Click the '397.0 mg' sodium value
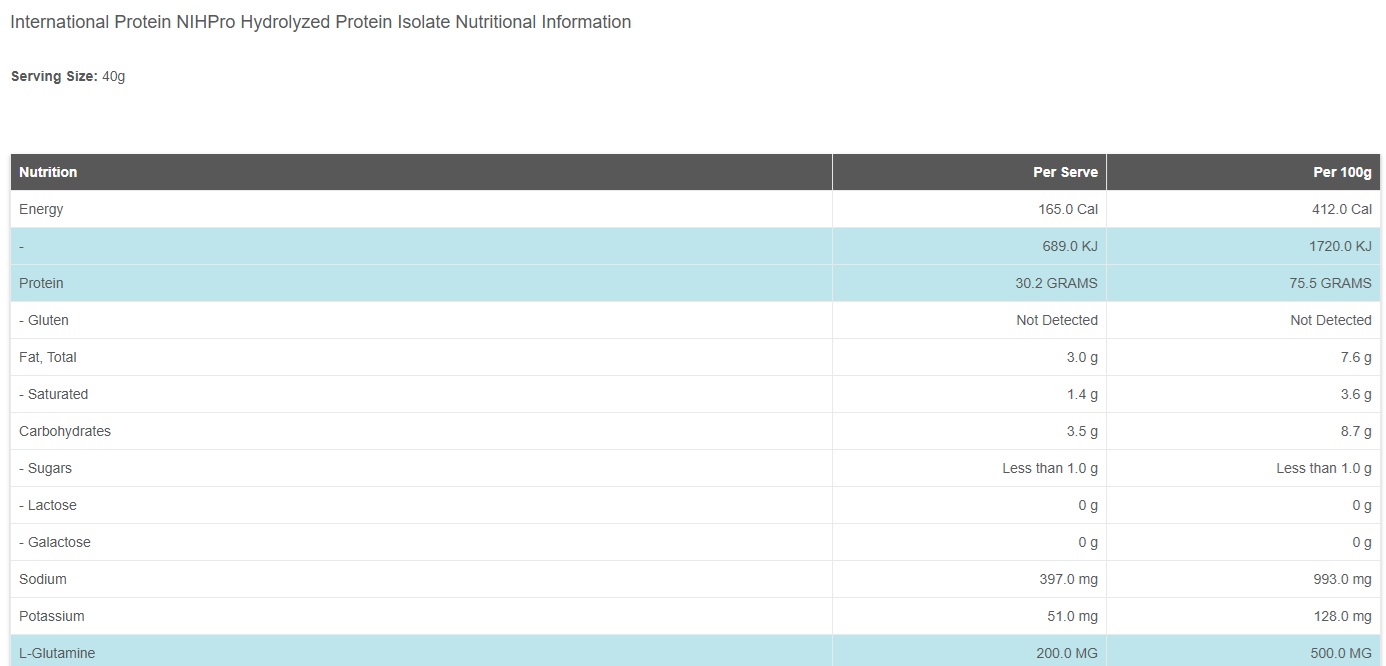Viewport: 1386px width, 666px height. (1069, 579)
